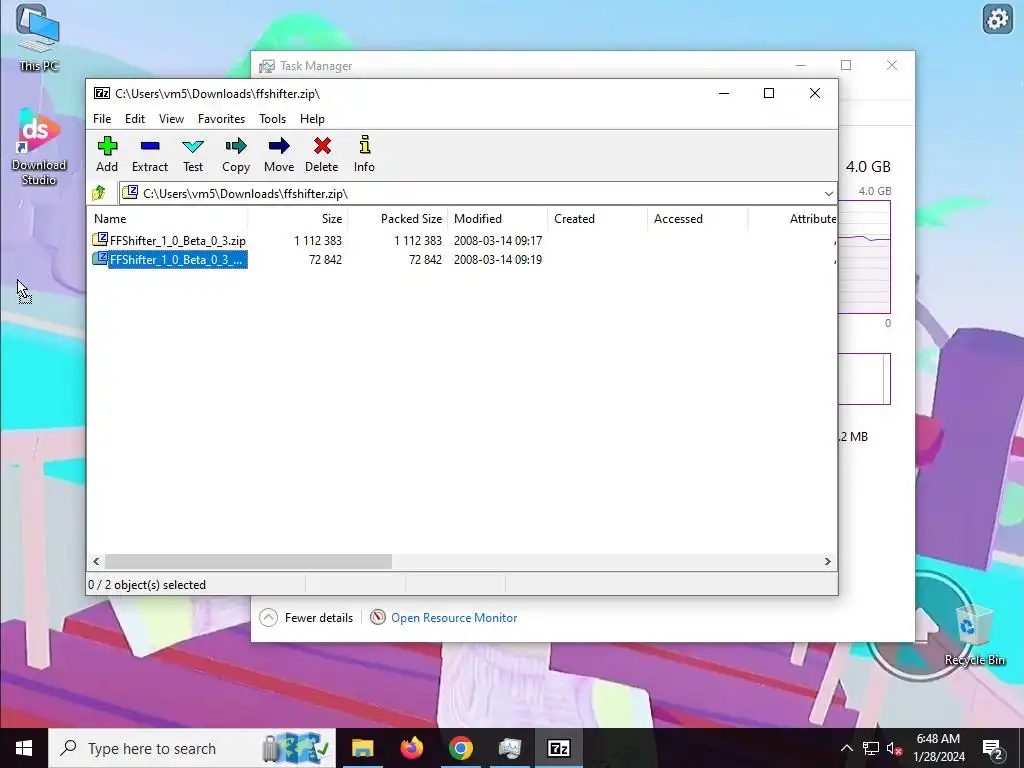Switch to Task Manager in the taskbar

point(509,748)
